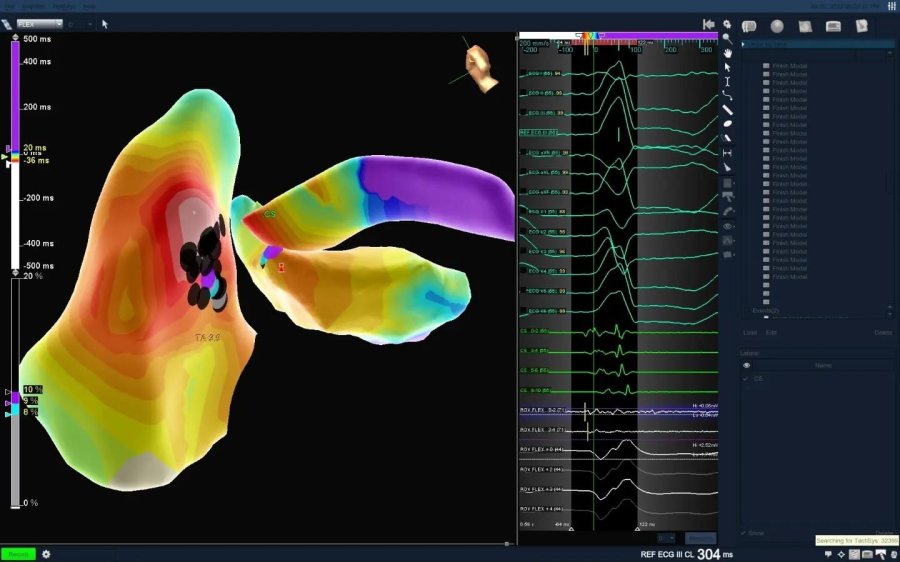
Task: Click the Load button under events list
Action: (x=750, y=333)
